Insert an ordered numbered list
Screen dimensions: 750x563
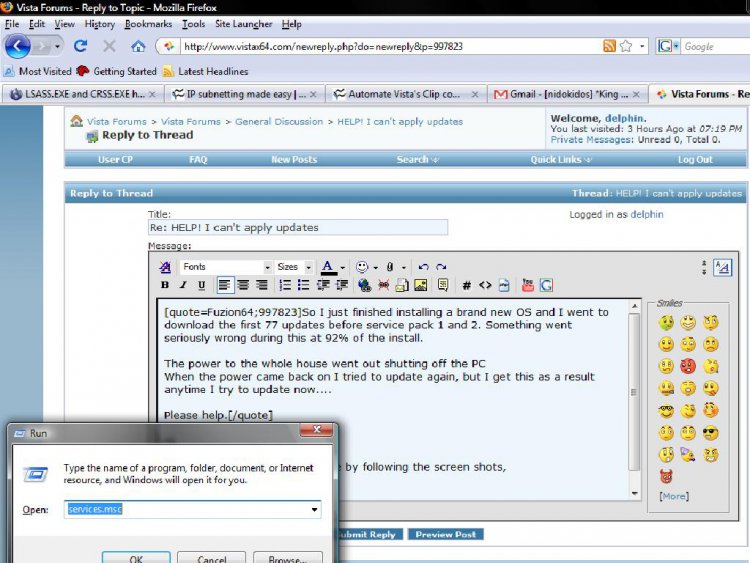click(285, 285)
